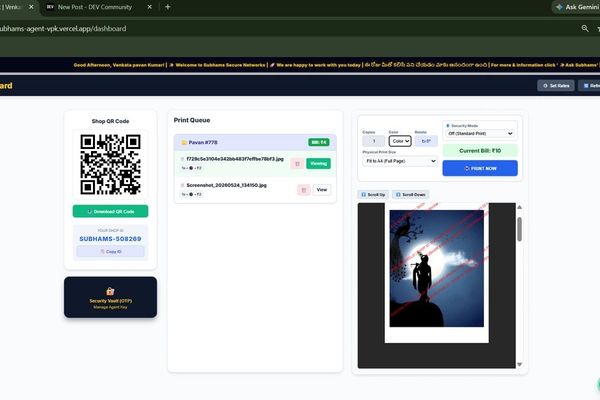Screen dimensions: 600x400
Task: Open the Color mode dropdown
Action: (x=400, y=141)
